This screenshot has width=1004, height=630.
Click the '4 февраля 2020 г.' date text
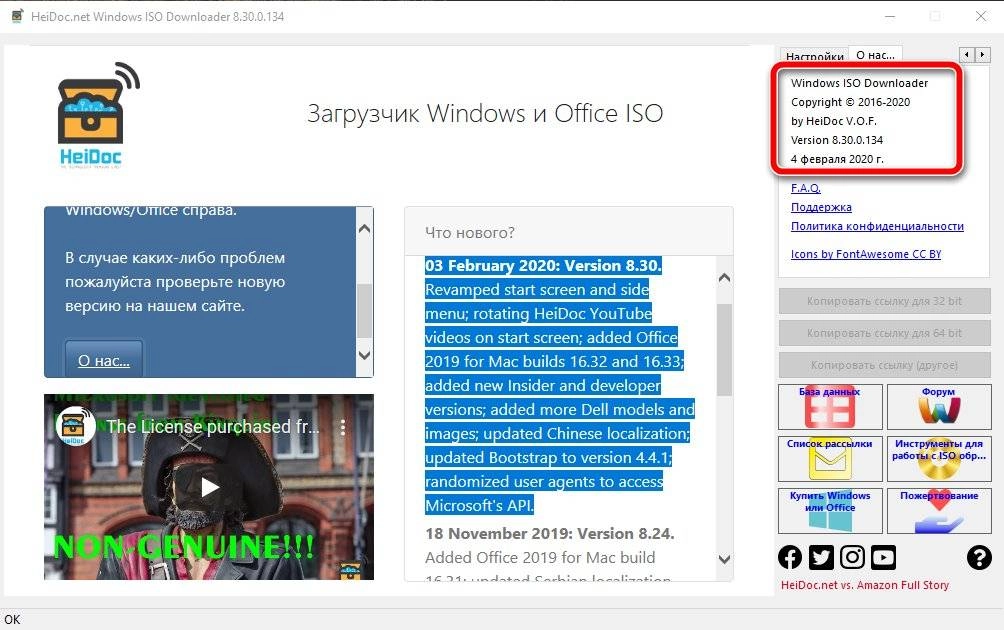pyautogui.click(x=837, y=159)
